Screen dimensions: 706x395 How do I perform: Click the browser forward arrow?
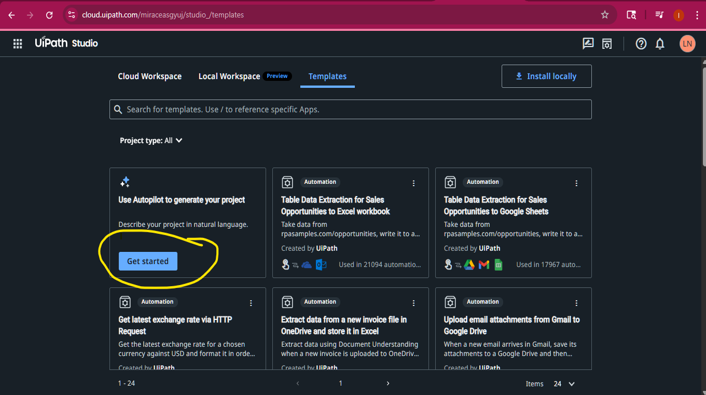coord(30,15)
